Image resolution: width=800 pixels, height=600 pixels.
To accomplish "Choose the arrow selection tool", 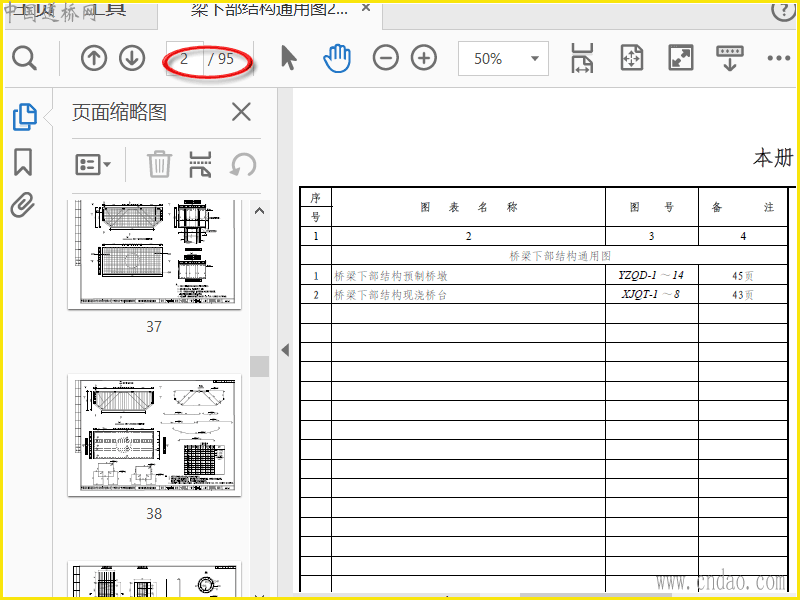I will [289, 58].
